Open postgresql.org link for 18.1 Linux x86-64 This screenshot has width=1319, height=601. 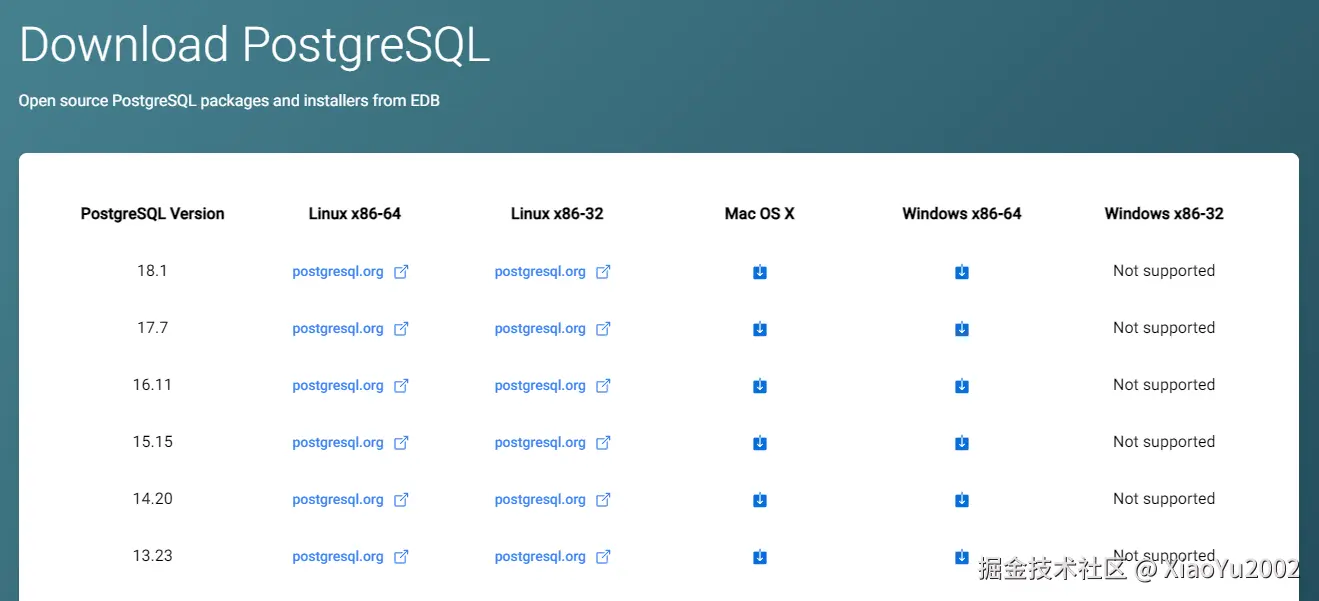pos(338,272)
